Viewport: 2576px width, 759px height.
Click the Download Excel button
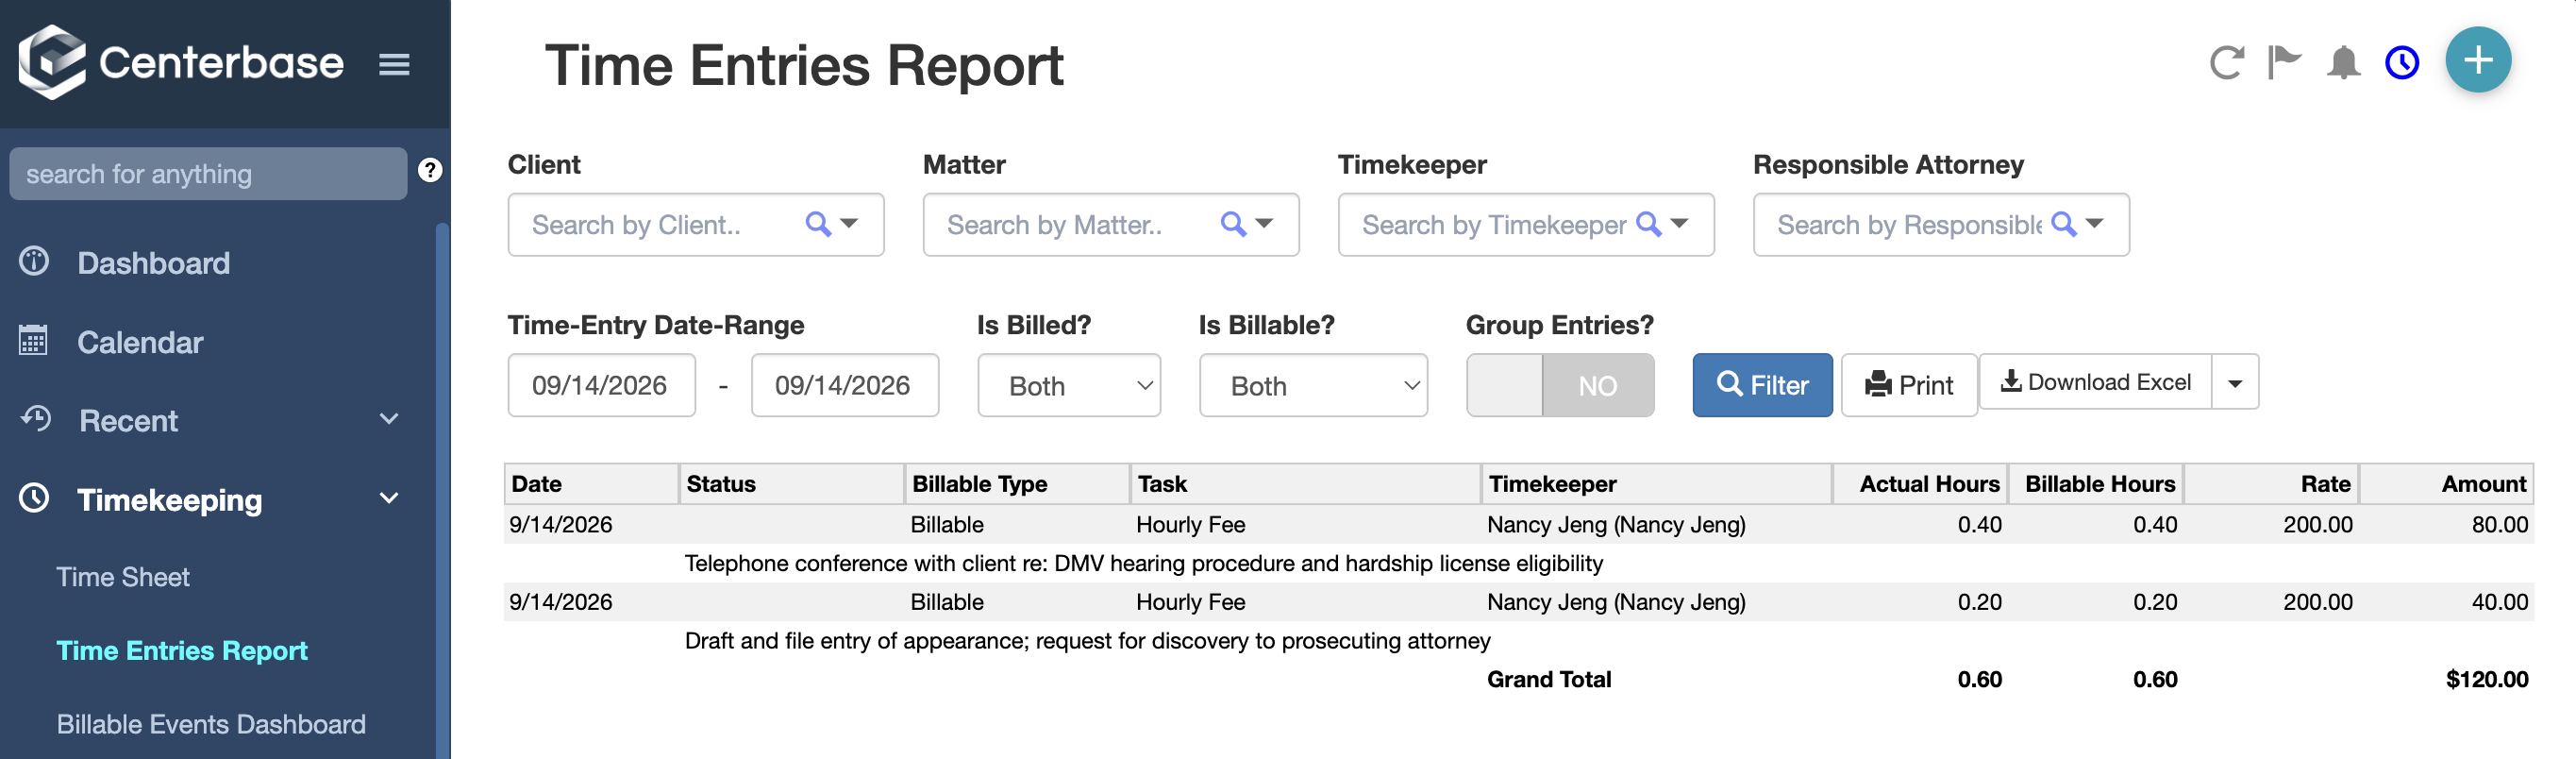point(2095,382)
